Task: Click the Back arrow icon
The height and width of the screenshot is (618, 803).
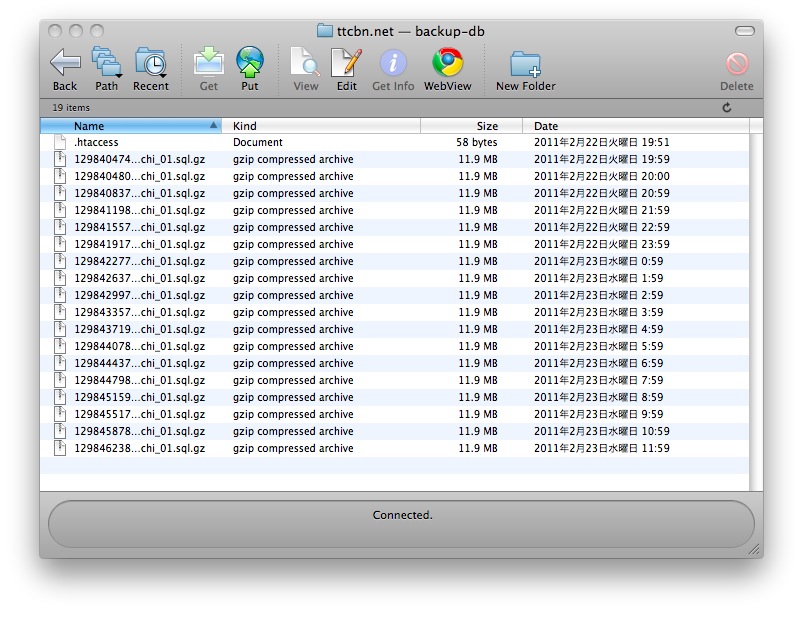Action: [65, 63]
